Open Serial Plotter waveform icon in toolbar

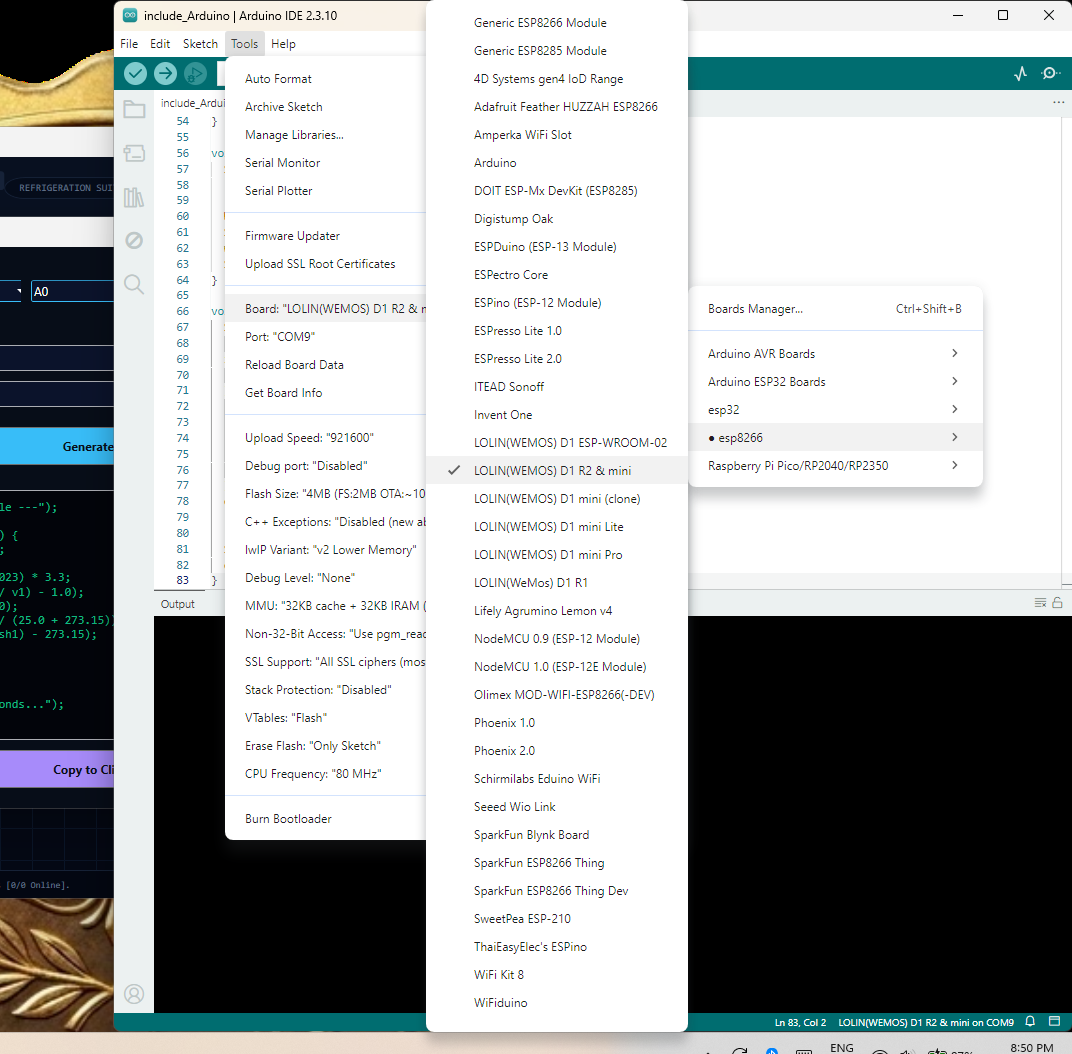[x=1020, y=74]
